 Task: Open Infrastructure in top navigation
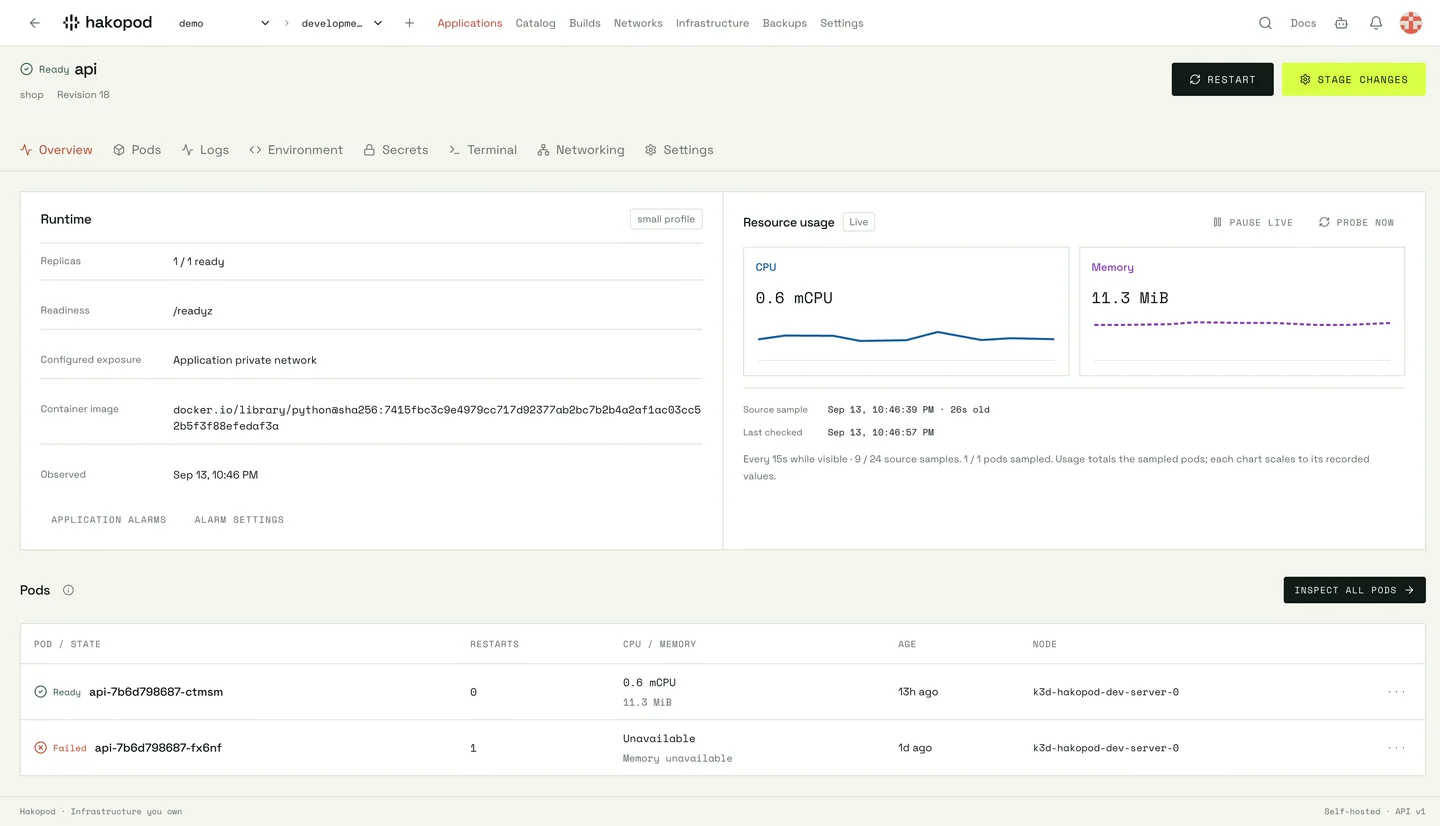tap(712, 23)
